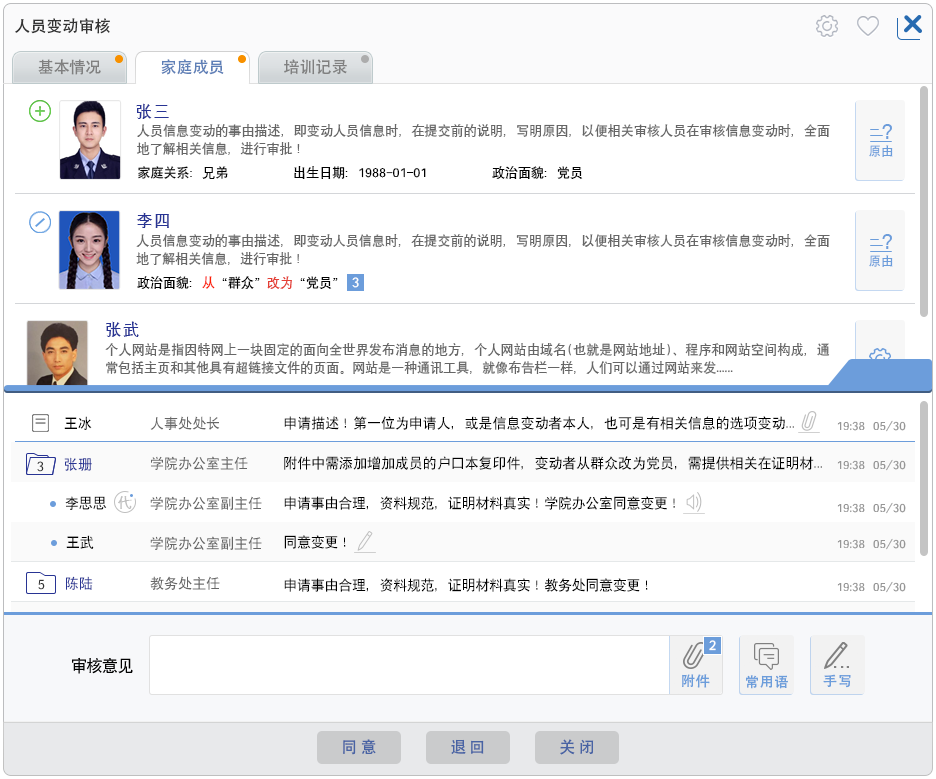Open the paperclip attachment in 王冰's row
The height and width of the screenshot is (779, 936).
coord(809,423)
